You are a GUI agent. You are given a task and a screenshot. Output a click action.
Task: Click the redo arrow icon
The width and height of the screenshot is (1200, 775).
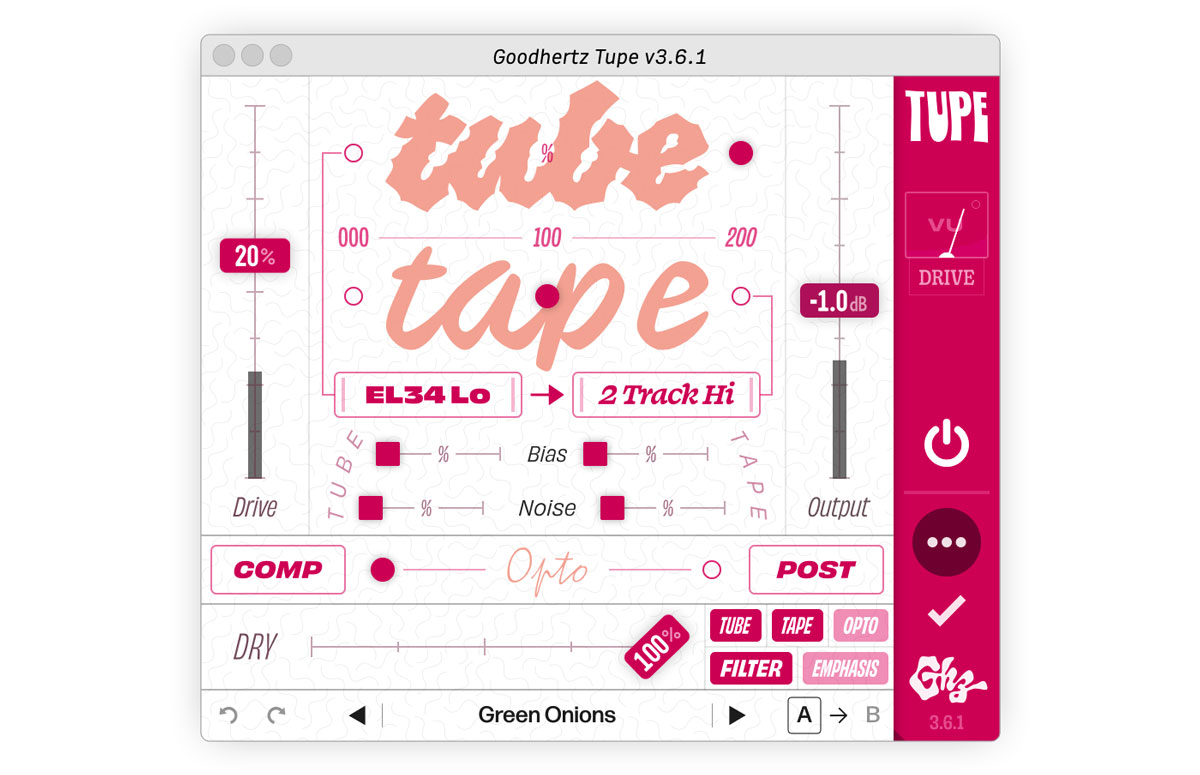(x=277, y=715)
